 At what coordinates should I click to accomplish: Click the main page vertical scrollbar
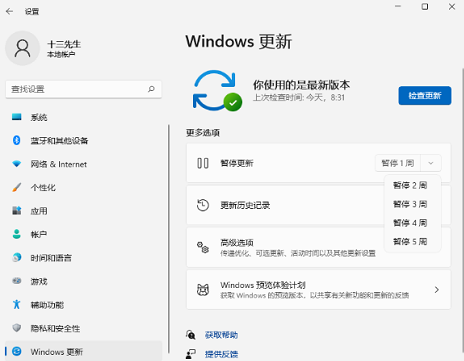[463, 210]
